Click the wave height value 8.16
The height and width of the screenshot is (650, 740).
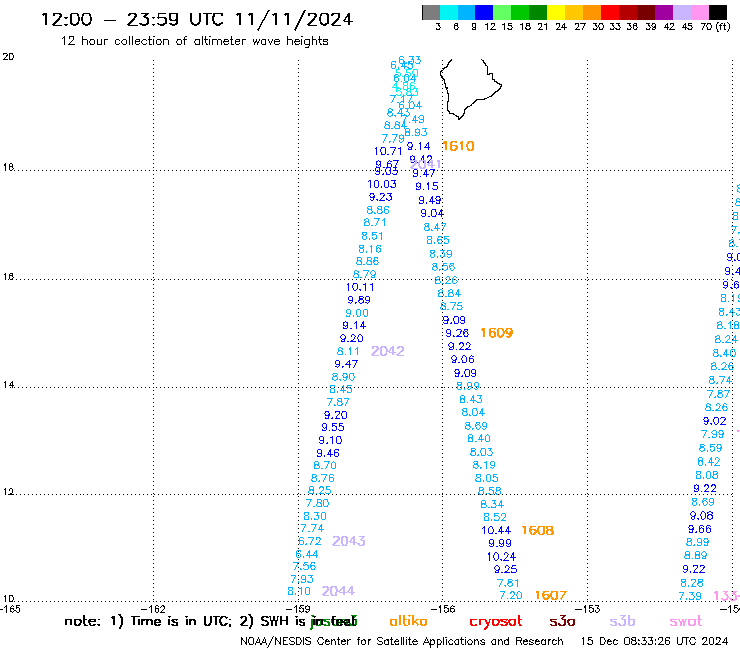tap(370, 249)
